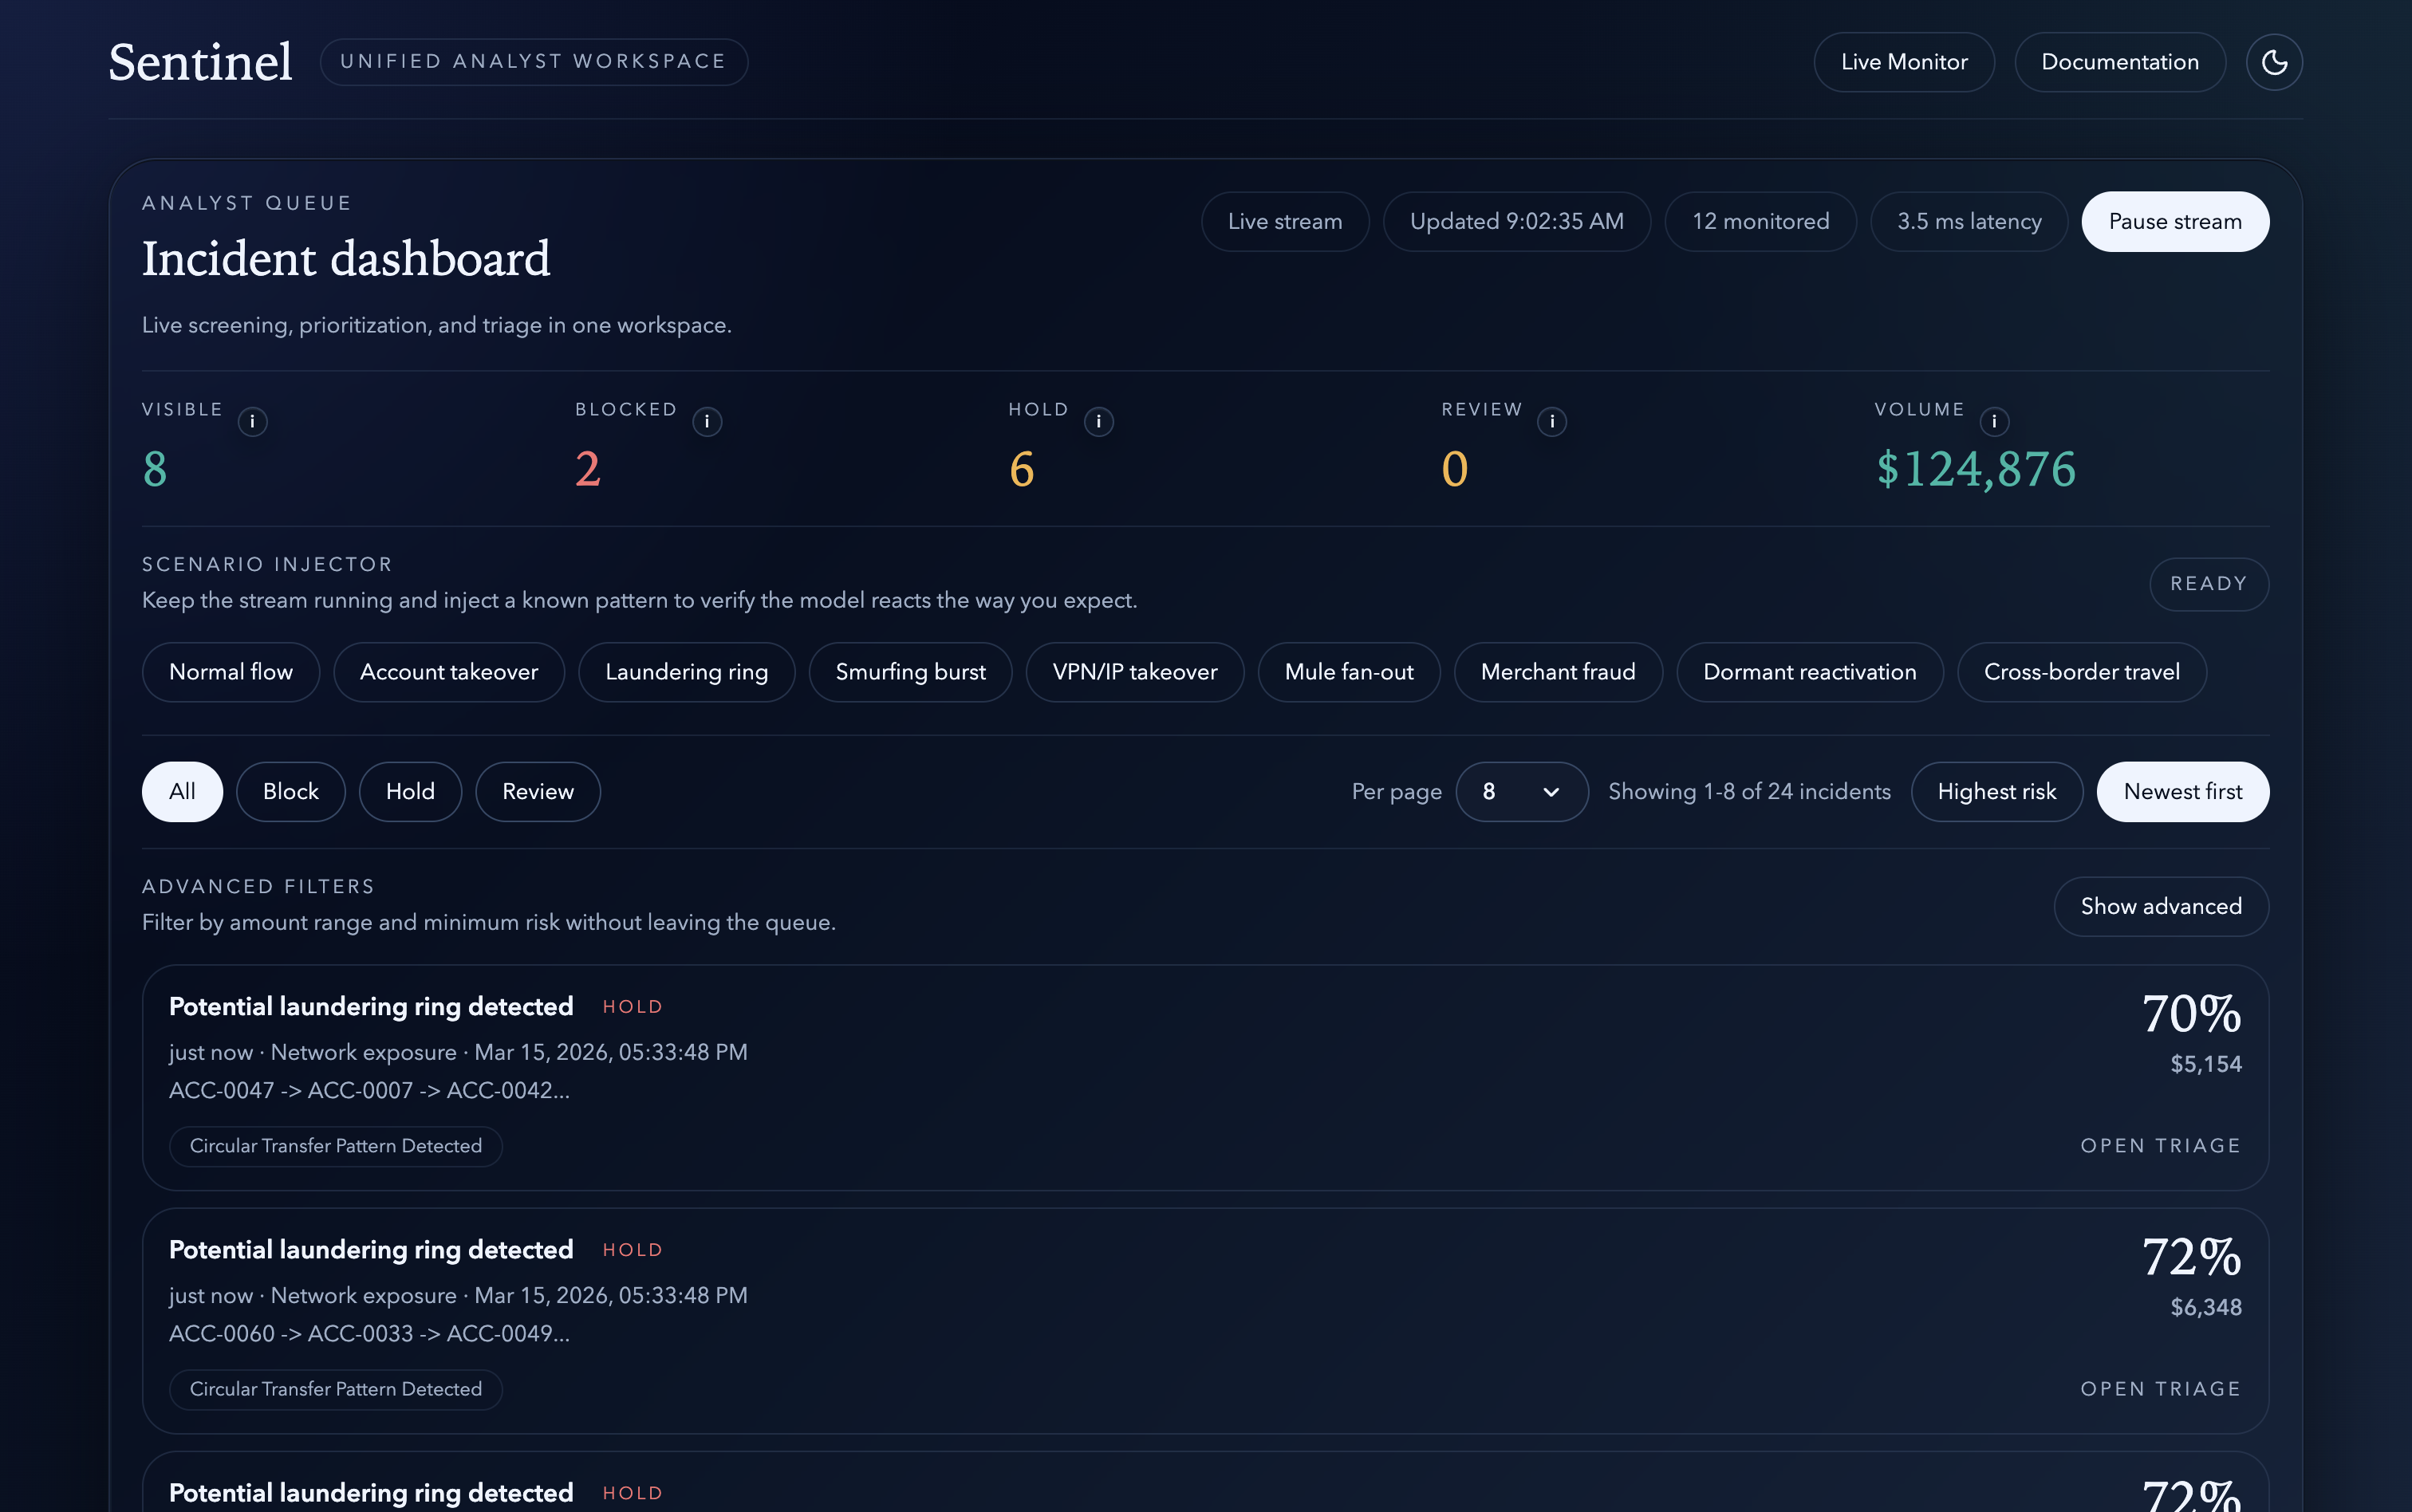Viewport: 2412px width, 1512px height.
Task: Inject the Mule fan-out scenario
Action: pyautogui.click(x=1348, y=672)
